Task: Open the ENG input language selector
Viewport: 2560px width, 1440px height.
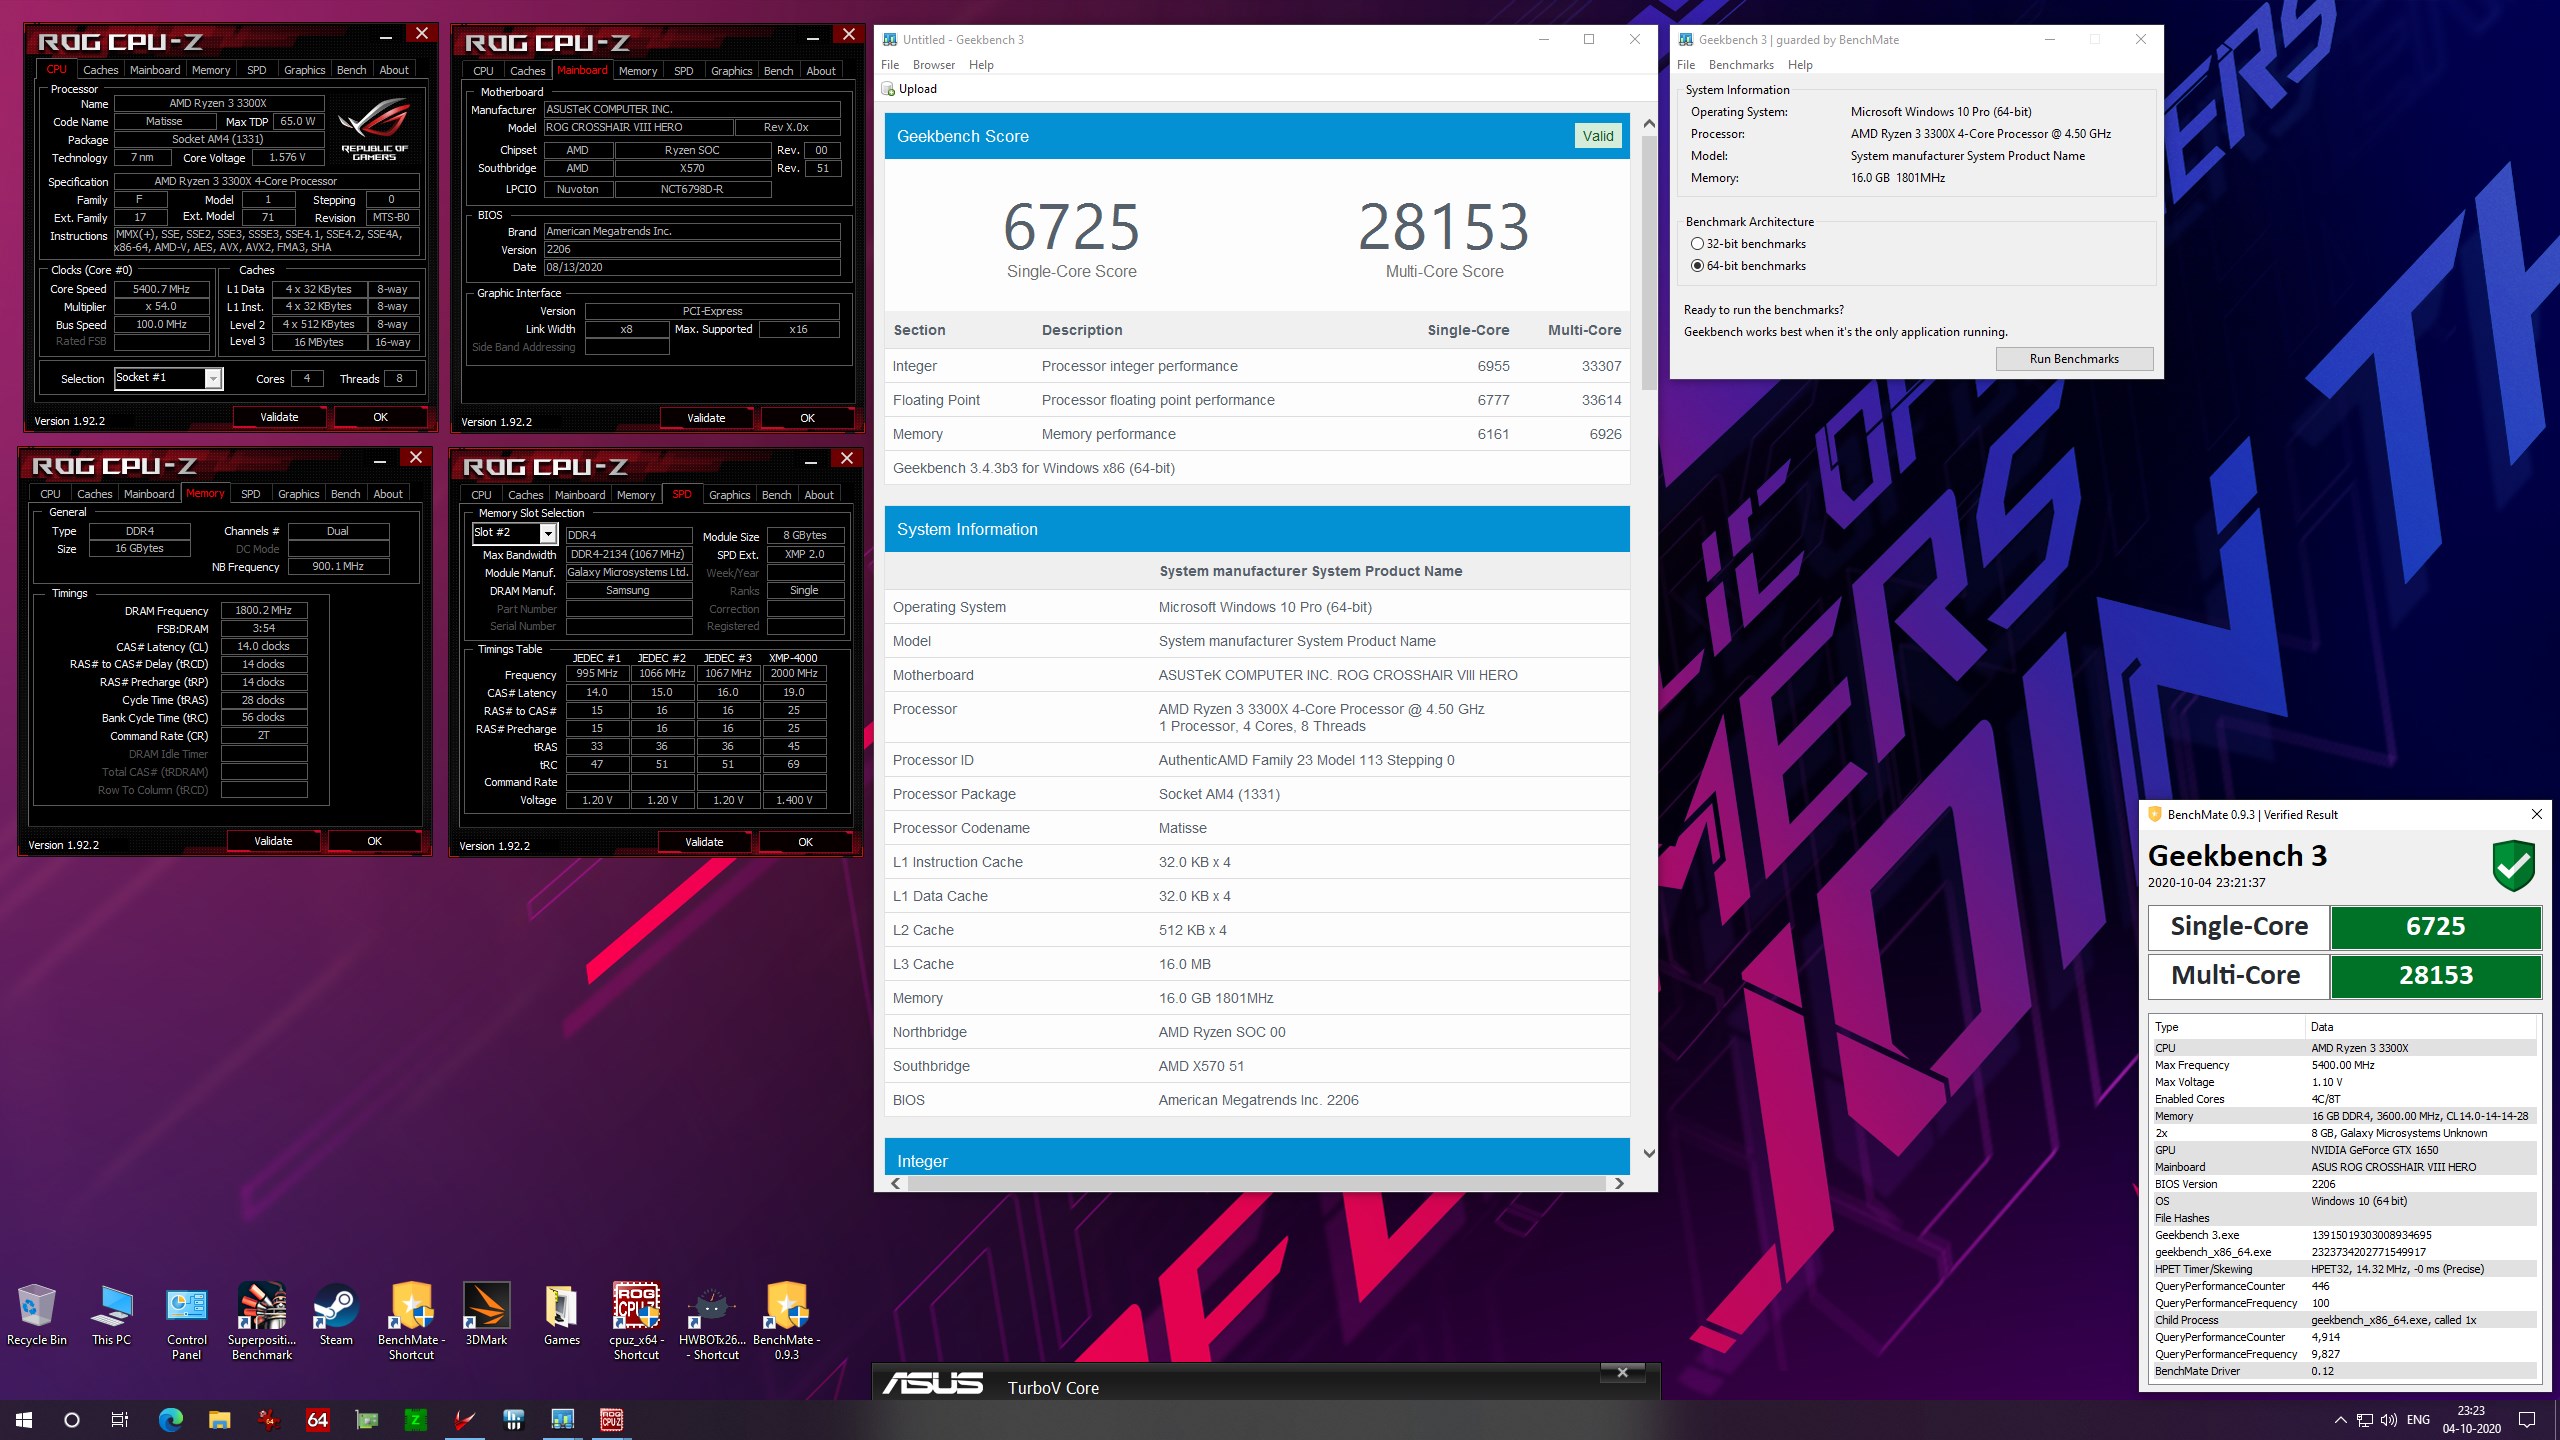Action: (x=2418, y=1420)
